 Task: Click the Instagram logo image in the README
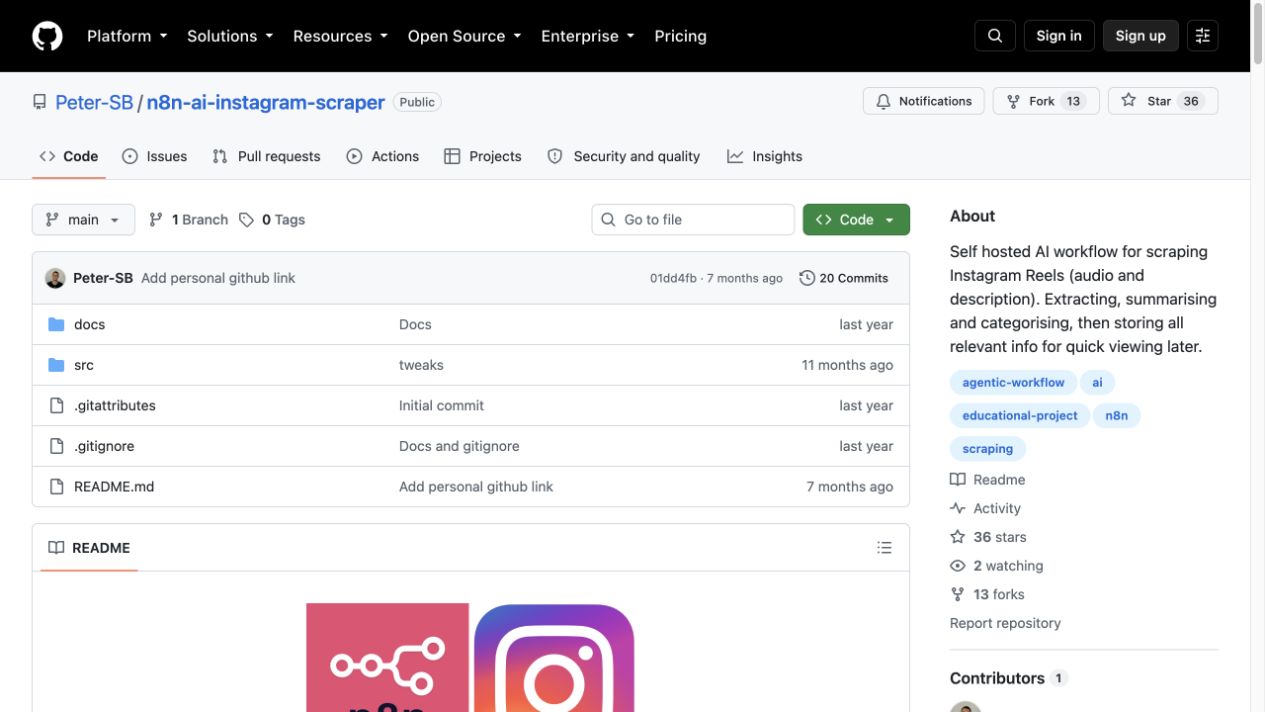coord(553,658)
